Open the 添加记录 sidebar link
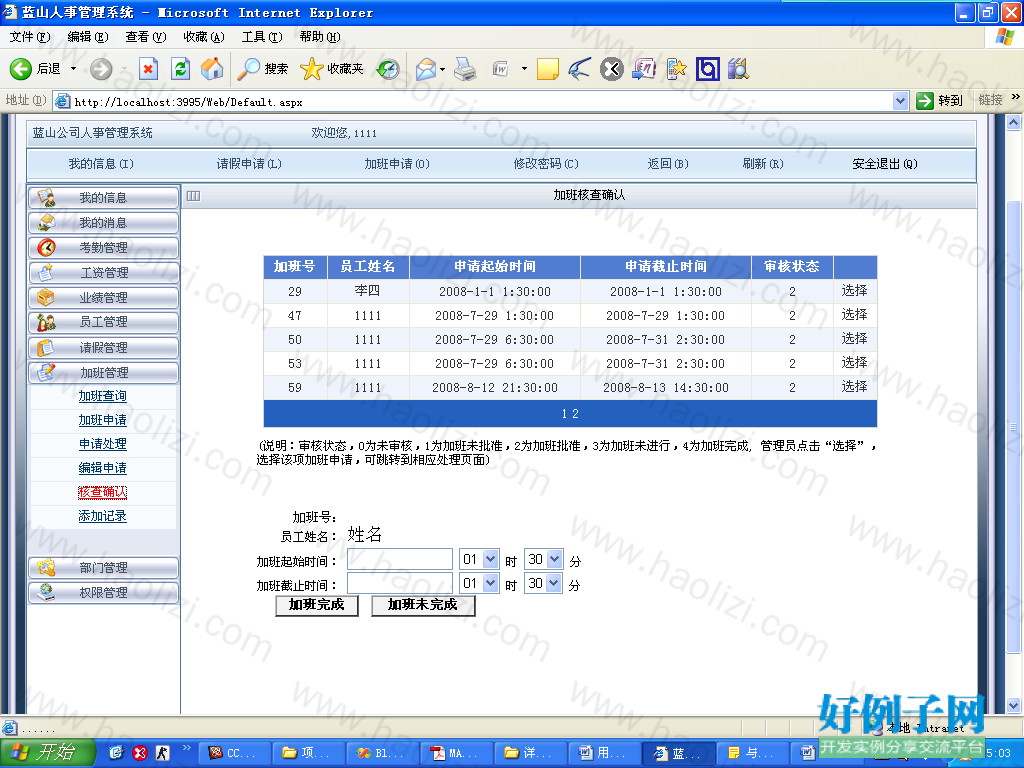Viewport: 1024px width, 768px height. 103,516
